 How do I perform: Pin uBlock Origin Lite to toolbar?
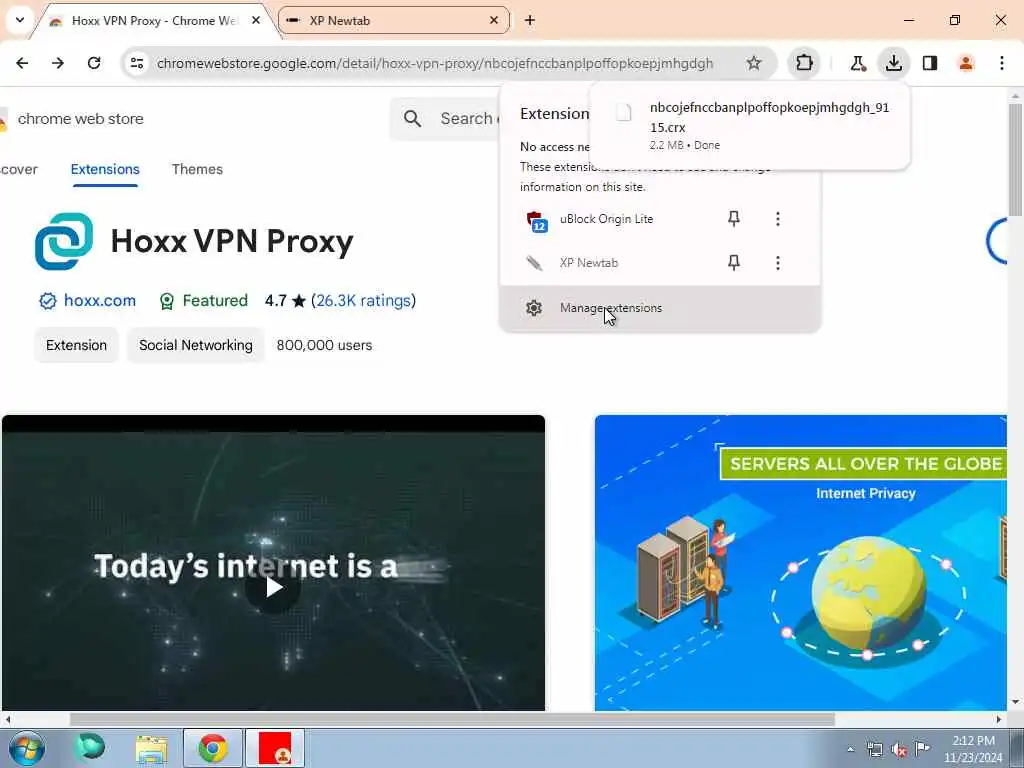click(x=734, y=219)
